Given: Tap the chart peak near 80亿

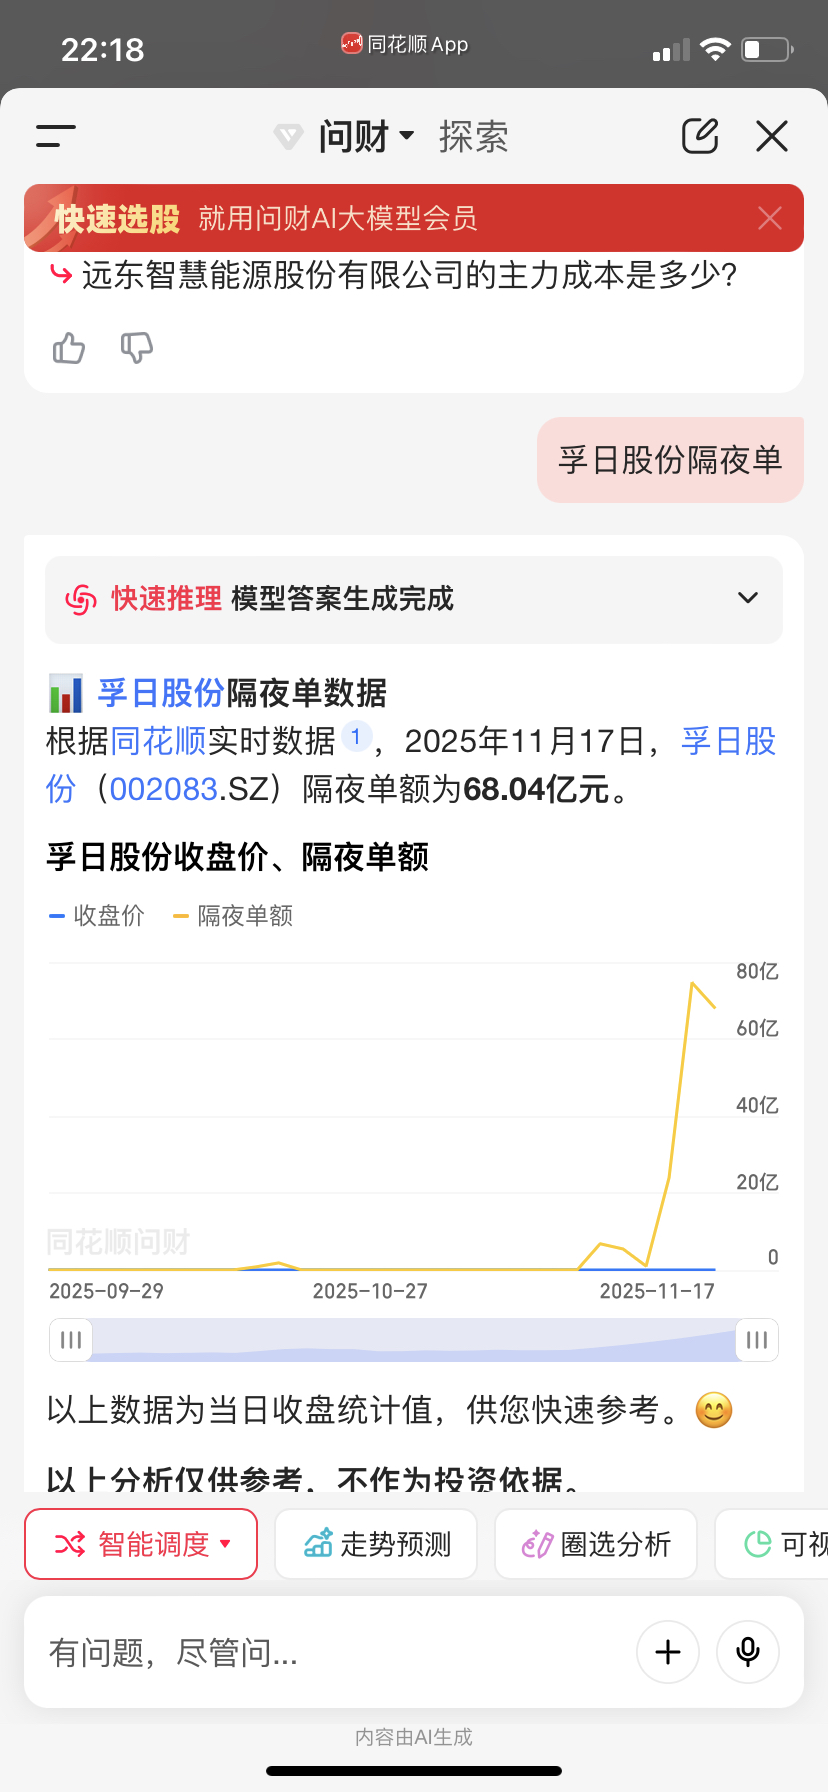Looking at the screenshot, I should [x=692, y=984].
